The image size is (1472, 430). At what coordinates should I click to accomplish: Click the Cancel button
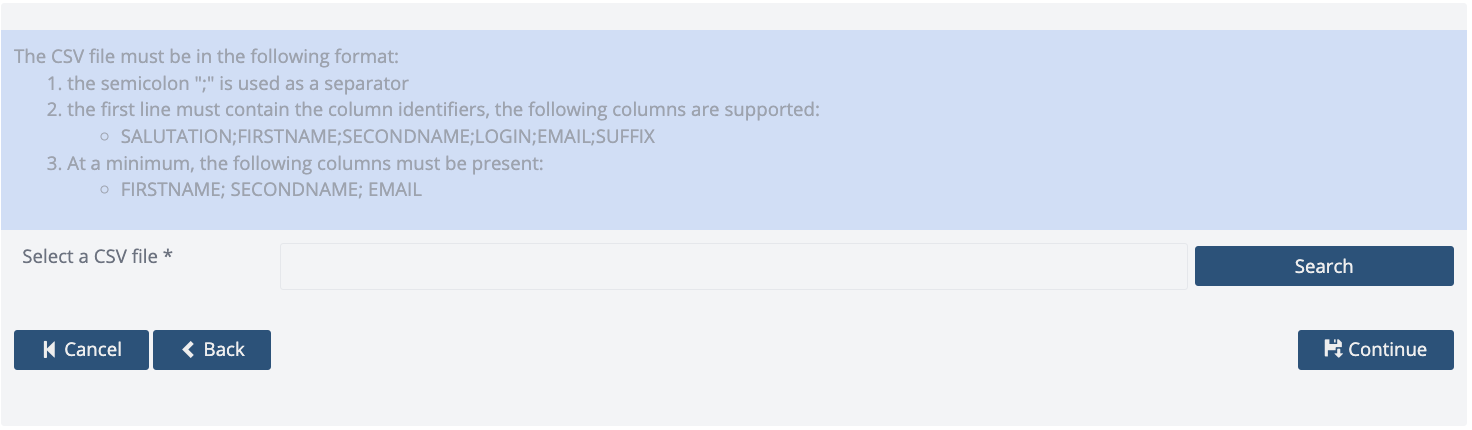coord(81,350)
